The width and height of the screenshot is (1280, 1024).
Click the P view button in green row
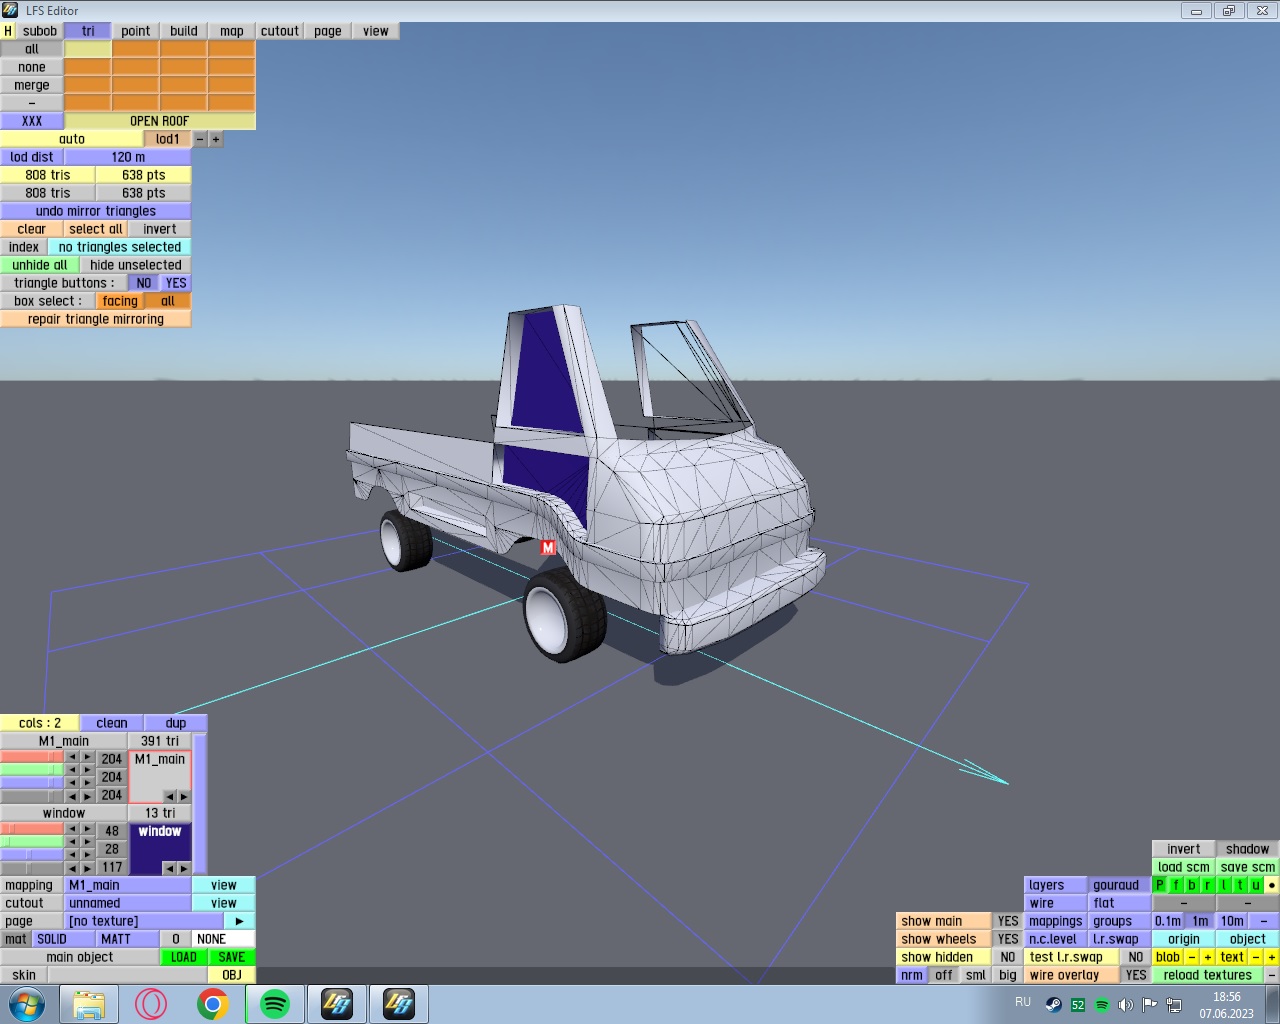pos(1160,885)
